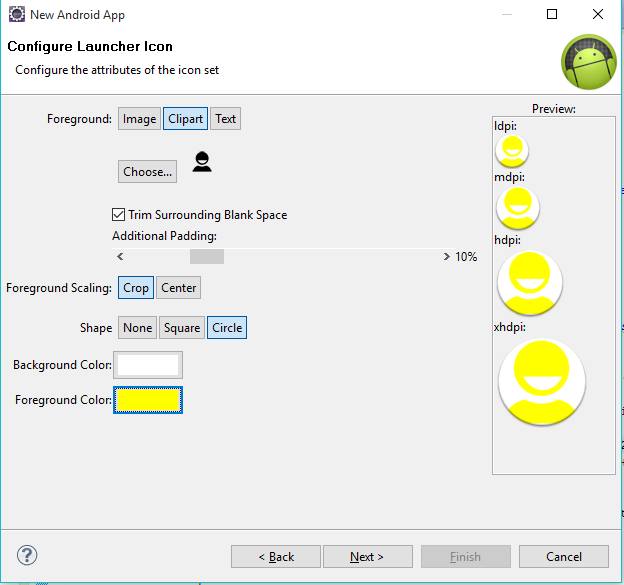Screen dimensions: 624x585
Task: Cancel the New Android App wizard
Action: [564, 556]
